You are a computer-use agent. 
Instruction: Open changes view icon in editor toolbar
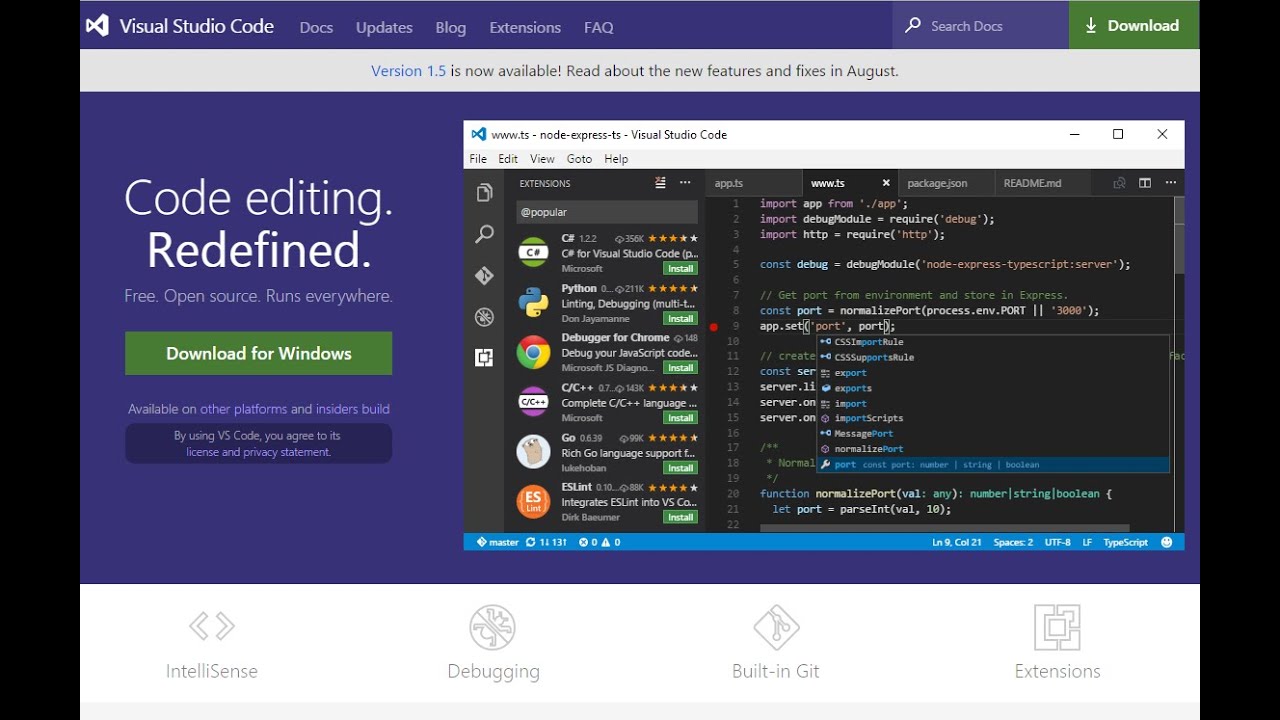[x=1119, y=183]
